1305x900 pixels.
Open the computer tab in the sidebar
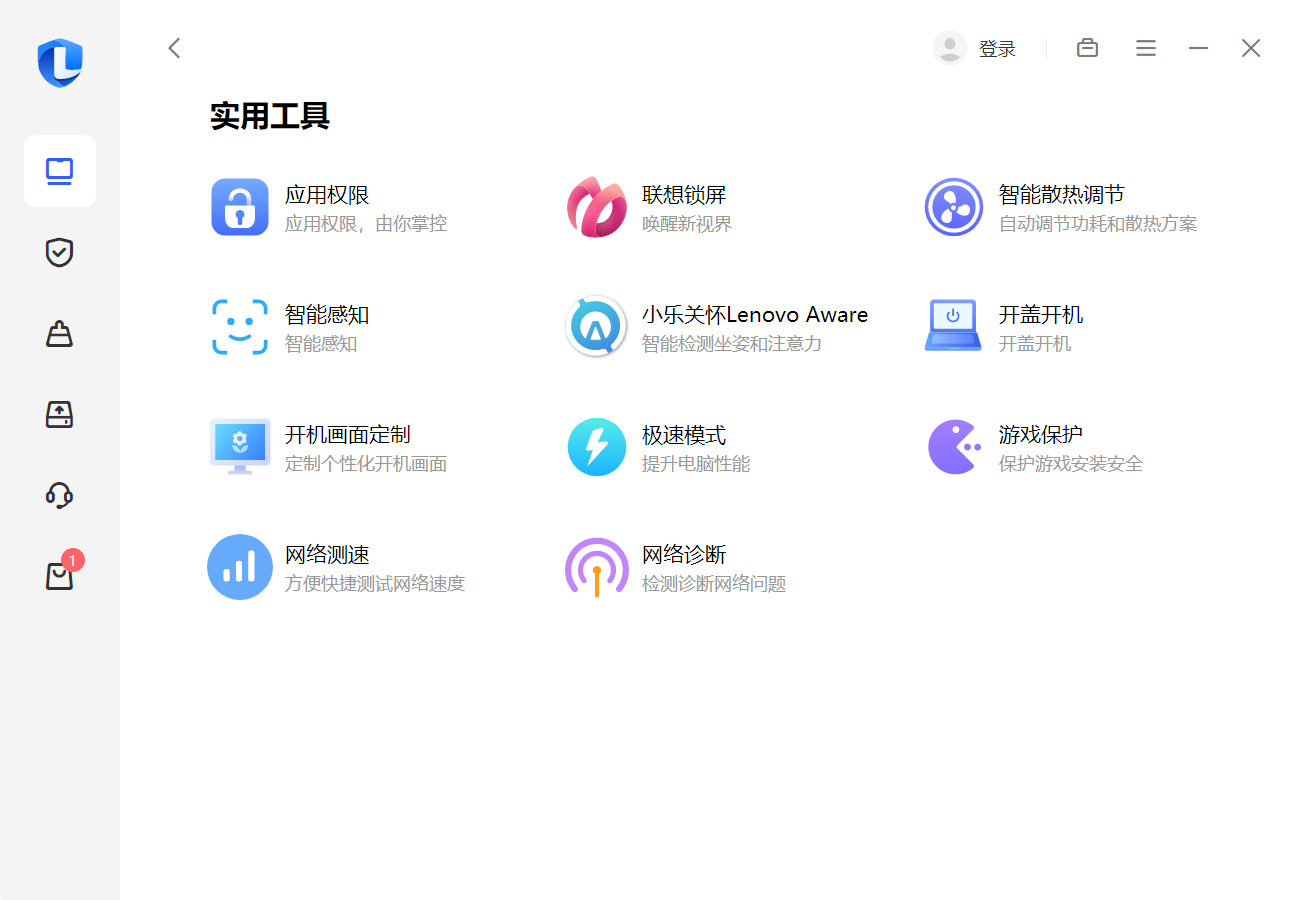coord(60,171)
